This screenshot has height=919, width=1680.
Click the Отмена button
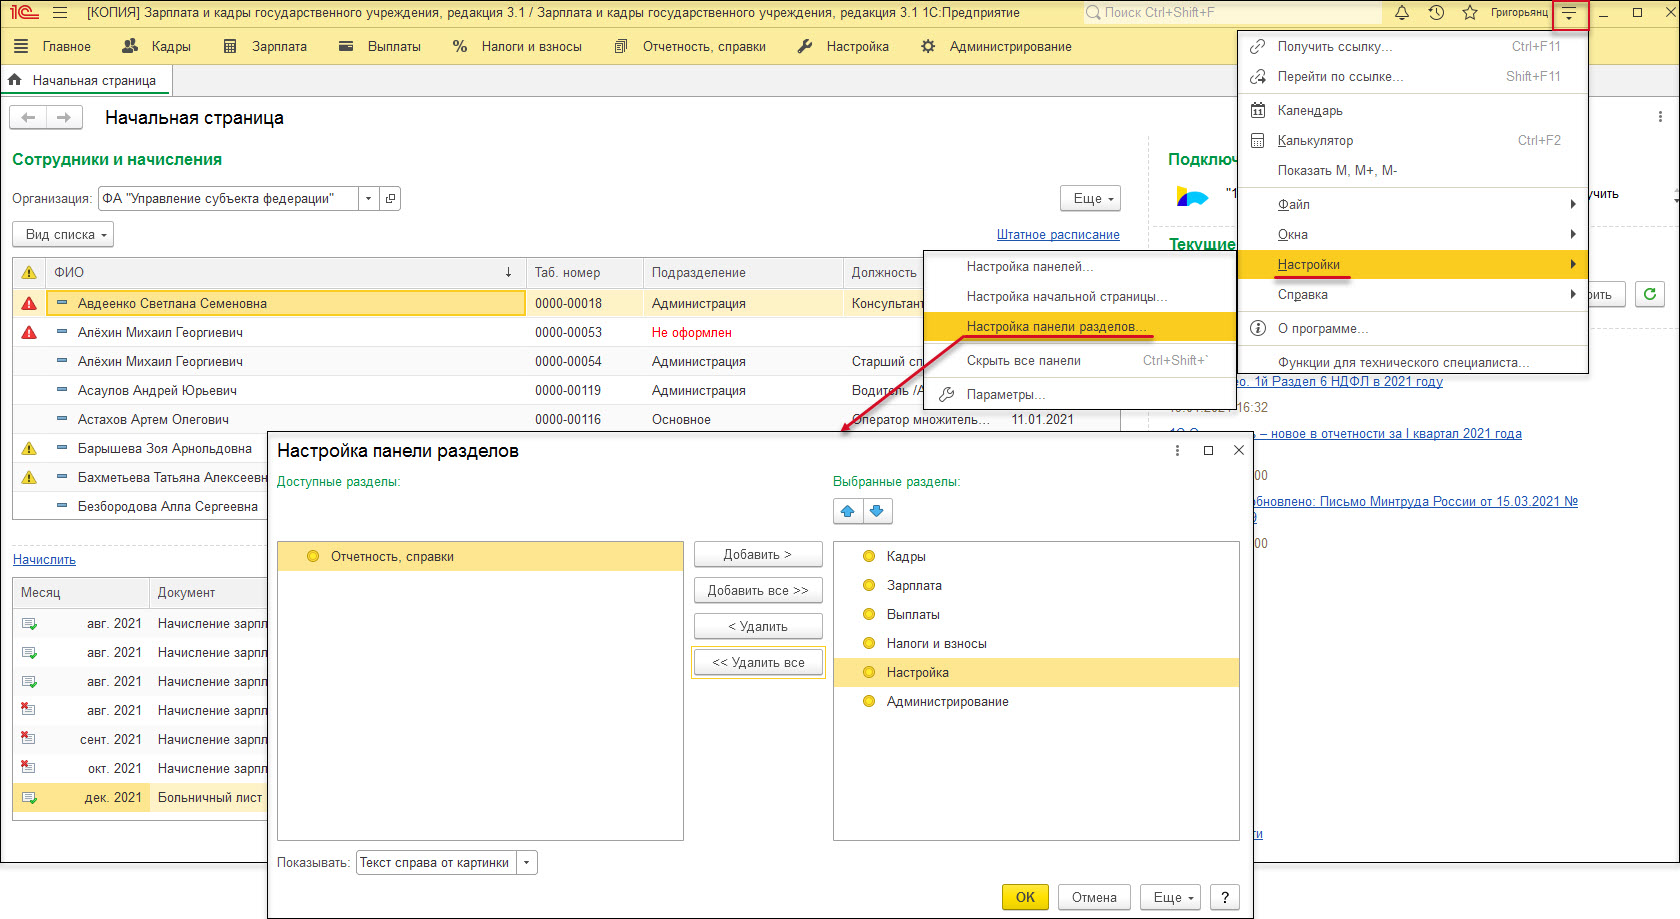tap(1094, 897)
